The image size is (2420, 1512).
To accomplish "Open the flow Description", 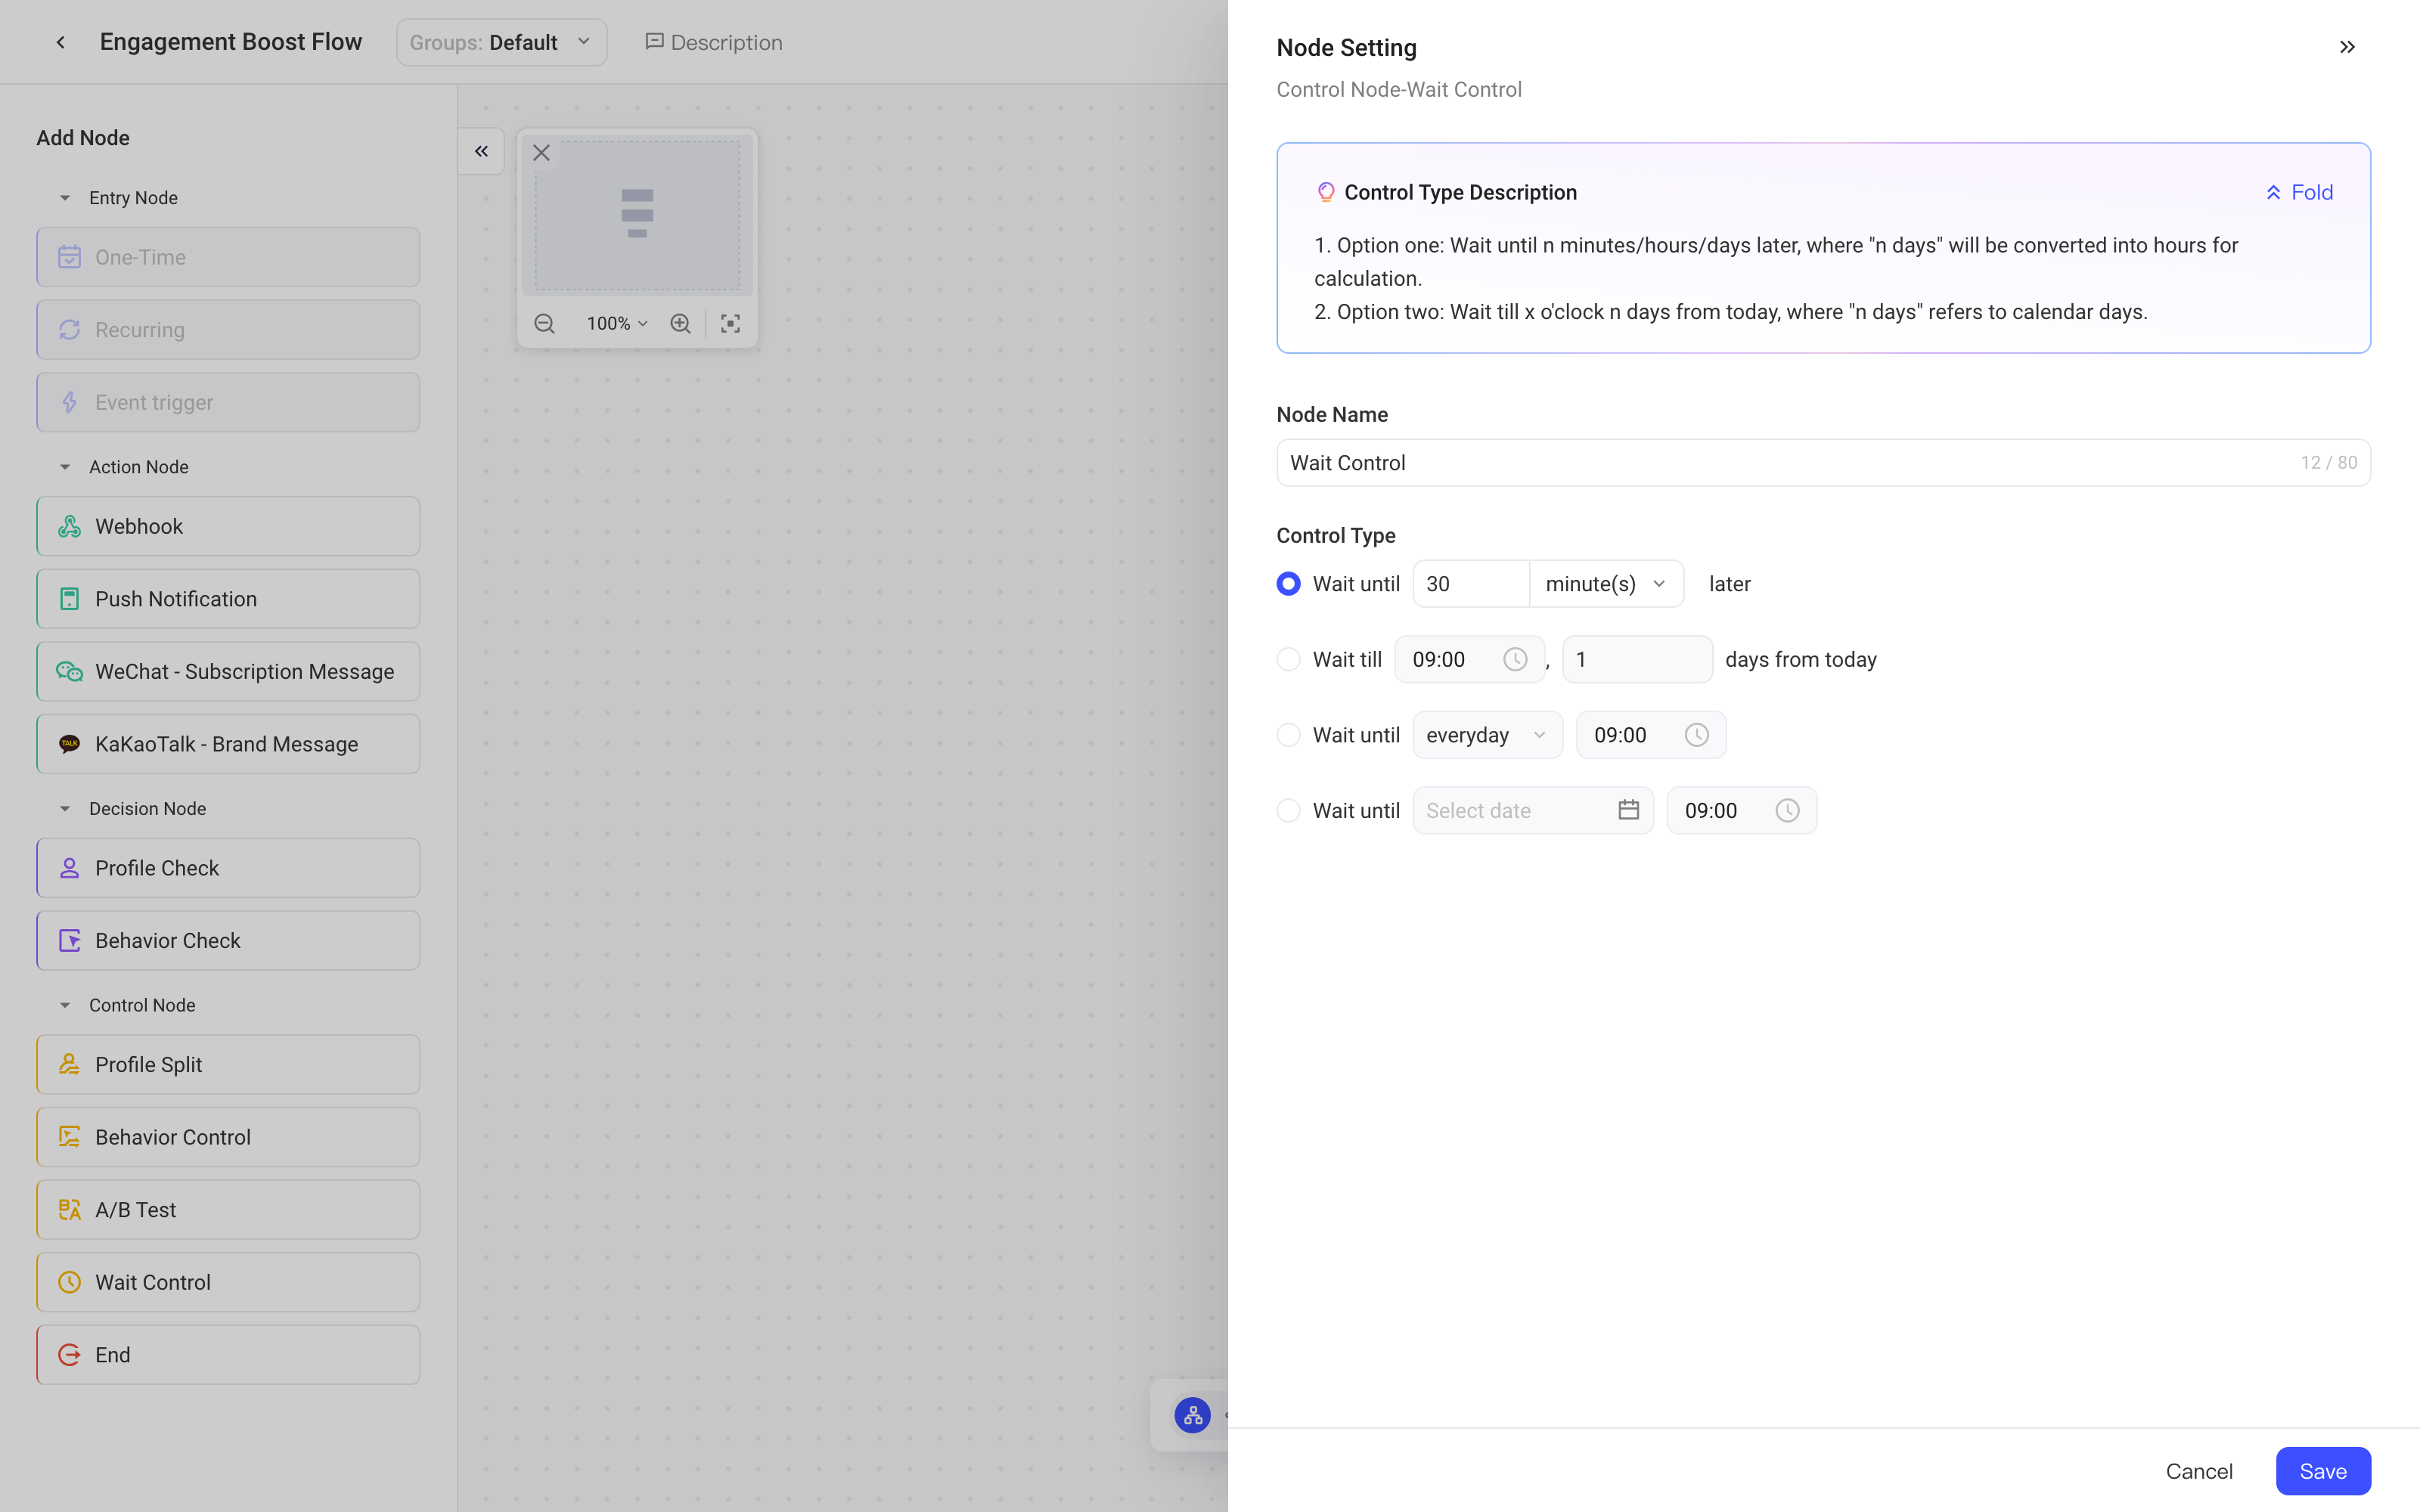I will tap(713, 42).
